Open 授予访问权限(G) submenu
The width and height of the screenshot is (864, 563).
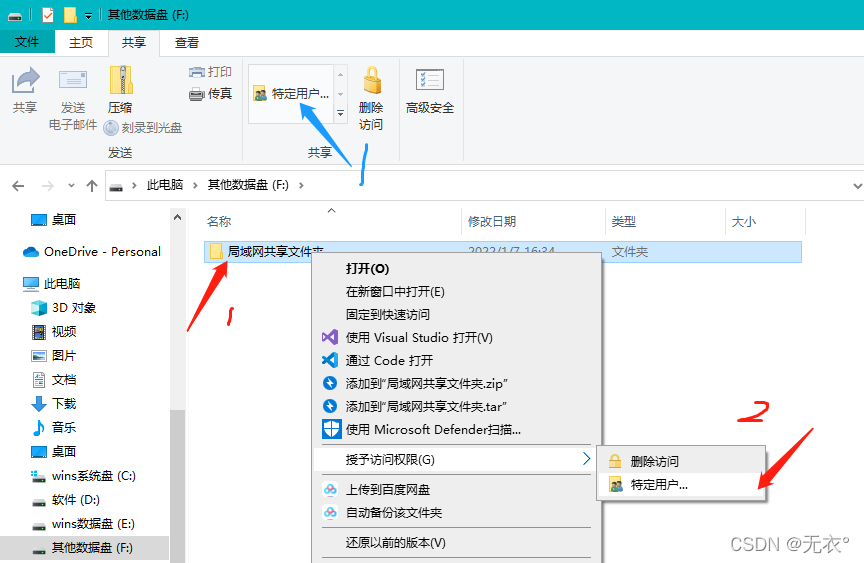pyautogui.click(x=456, y=459)
